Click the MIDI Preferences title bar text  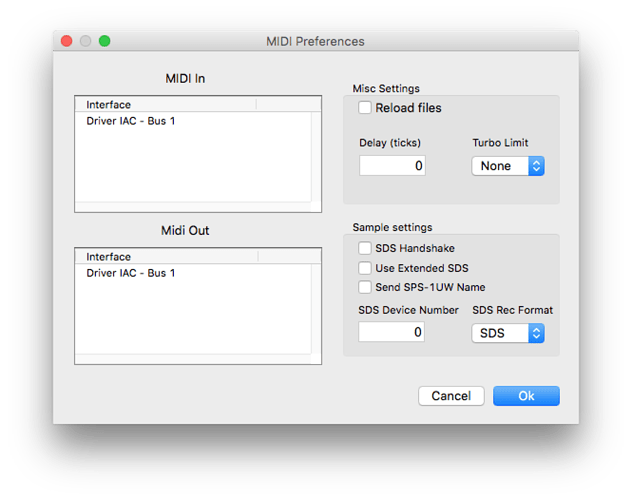point(315,42)
